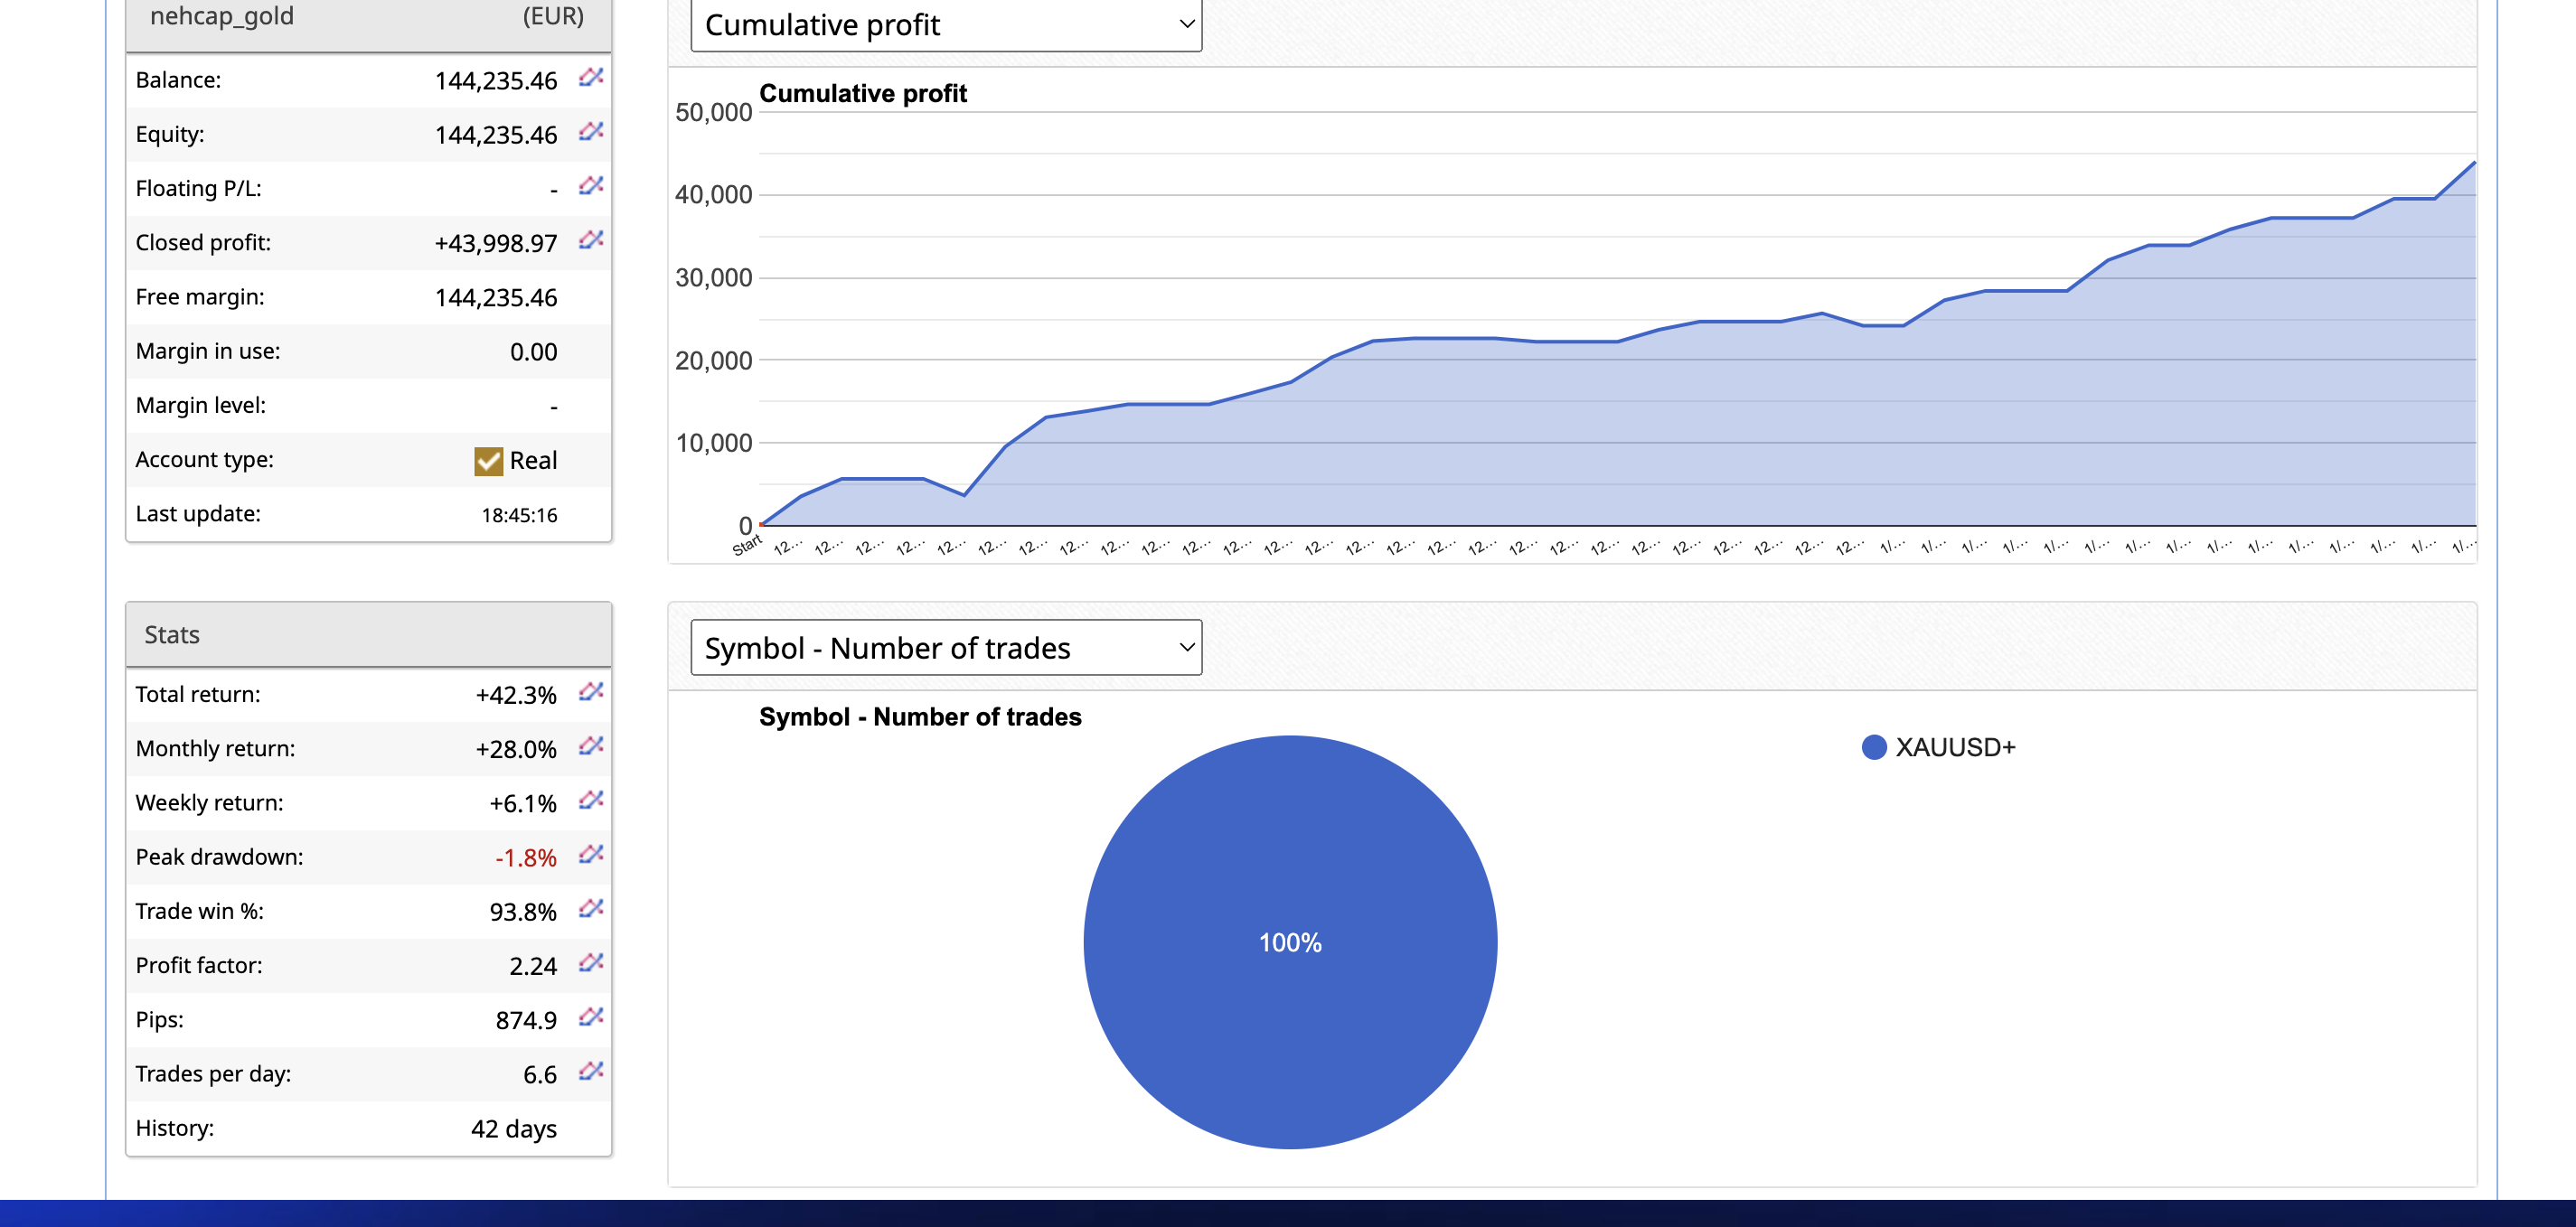This screenshot has height=1227, width=2576.
Task: Click XAUUSD+ legend color dot
Action: pos(1873,748)
